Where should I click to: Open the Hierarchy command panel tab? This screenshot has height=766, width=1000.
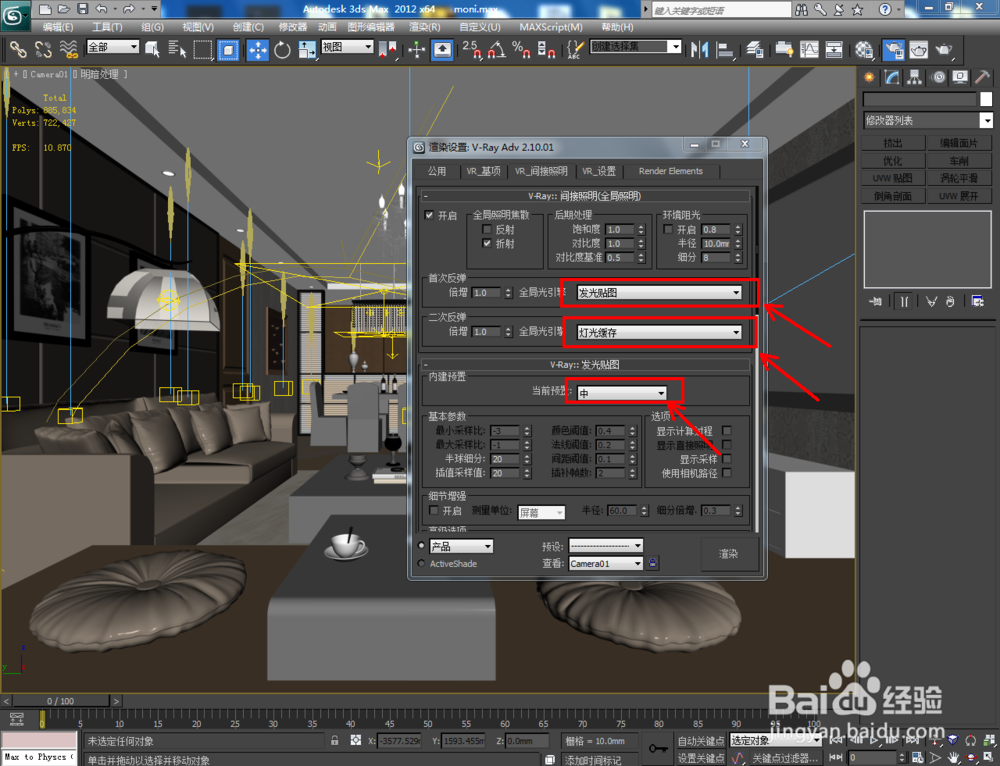pos(915,77)
